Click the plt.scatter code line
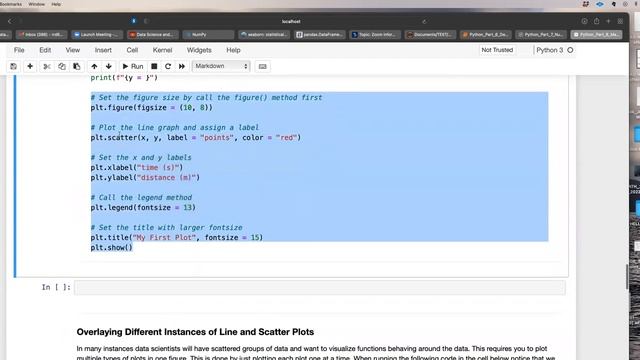The width and height of the screenshot is (640, 360). [196, 138]
